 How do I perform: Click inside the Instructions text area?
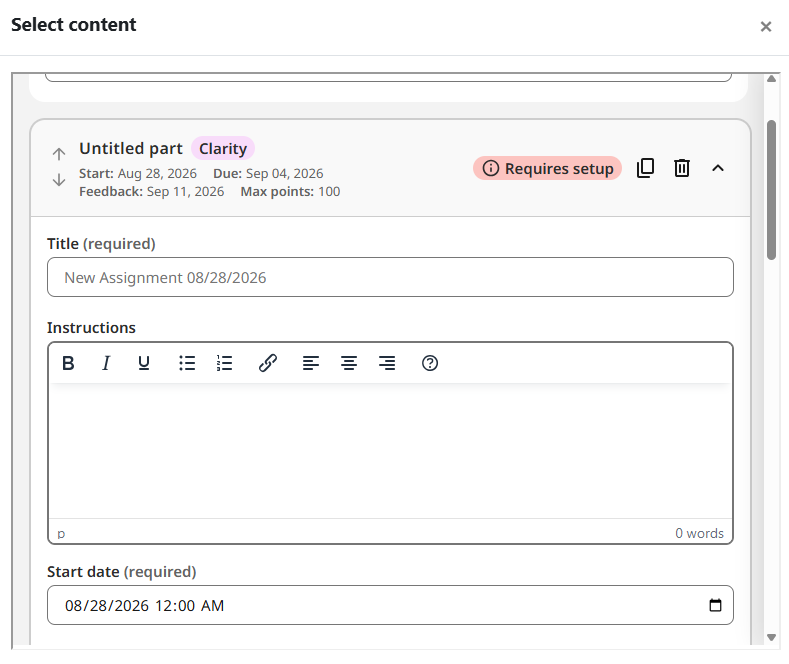[x=390, y=451]
